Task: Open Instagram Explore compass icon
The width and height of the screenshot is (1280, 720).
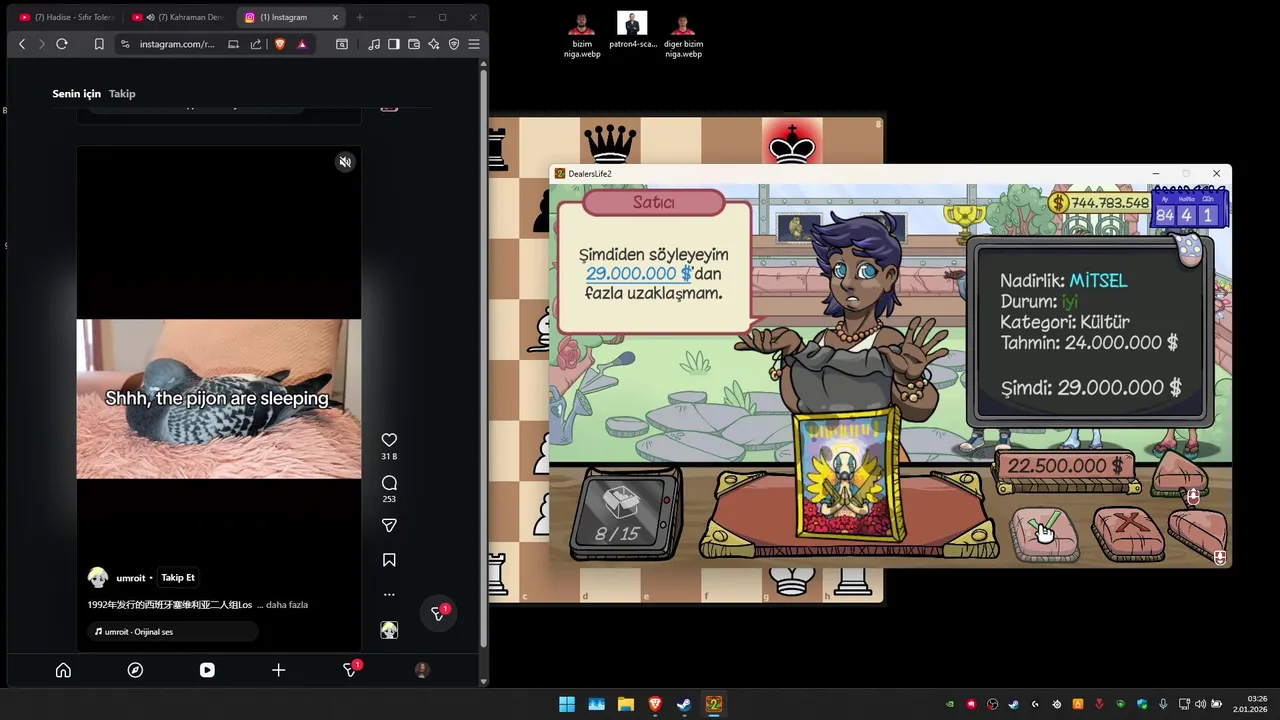Action: [135, 670]
